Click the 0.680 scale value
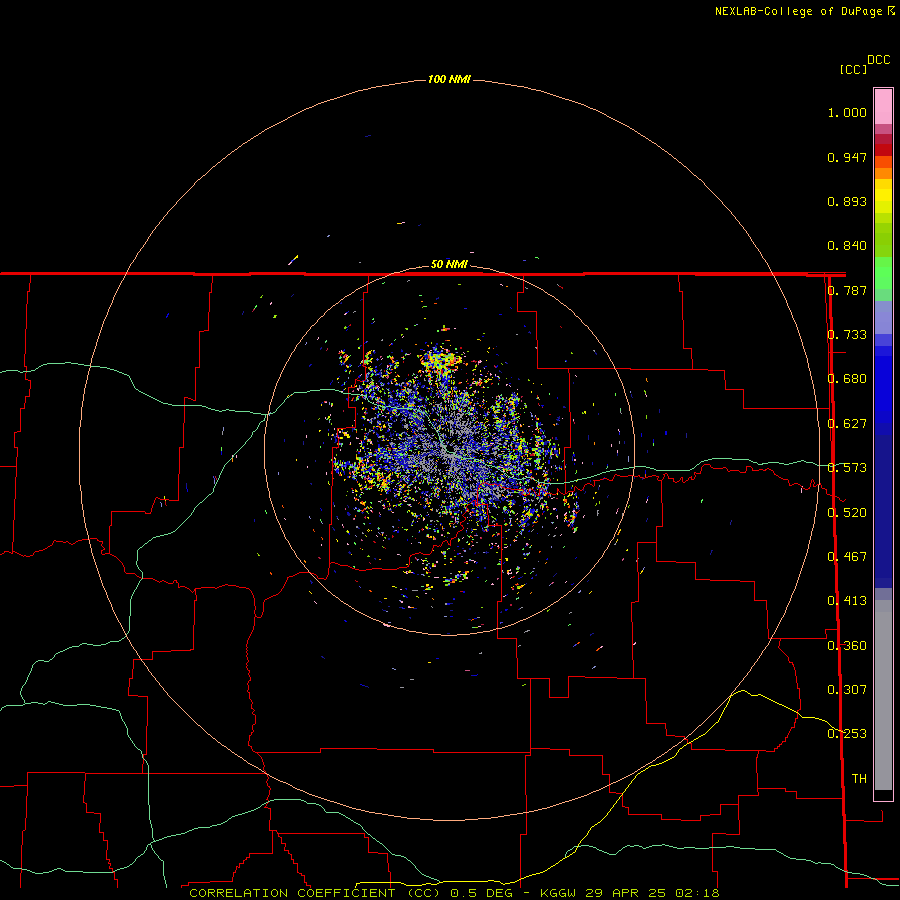900x900 pixels. (847, 379)
